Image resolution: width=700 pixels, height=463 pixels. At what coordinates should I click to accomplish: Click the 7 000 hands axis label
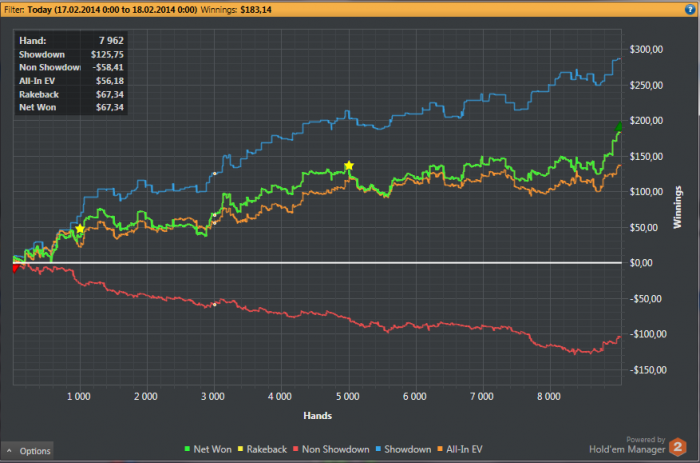(x=482, y=396)
